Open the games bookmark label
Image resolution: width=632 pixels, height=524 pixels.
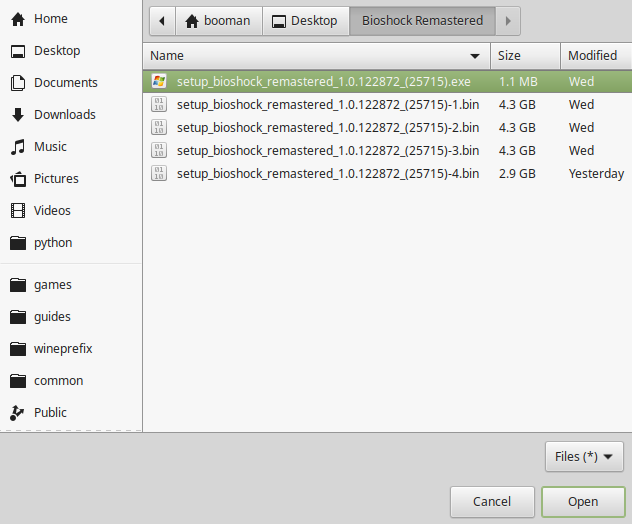pos(53,285)
